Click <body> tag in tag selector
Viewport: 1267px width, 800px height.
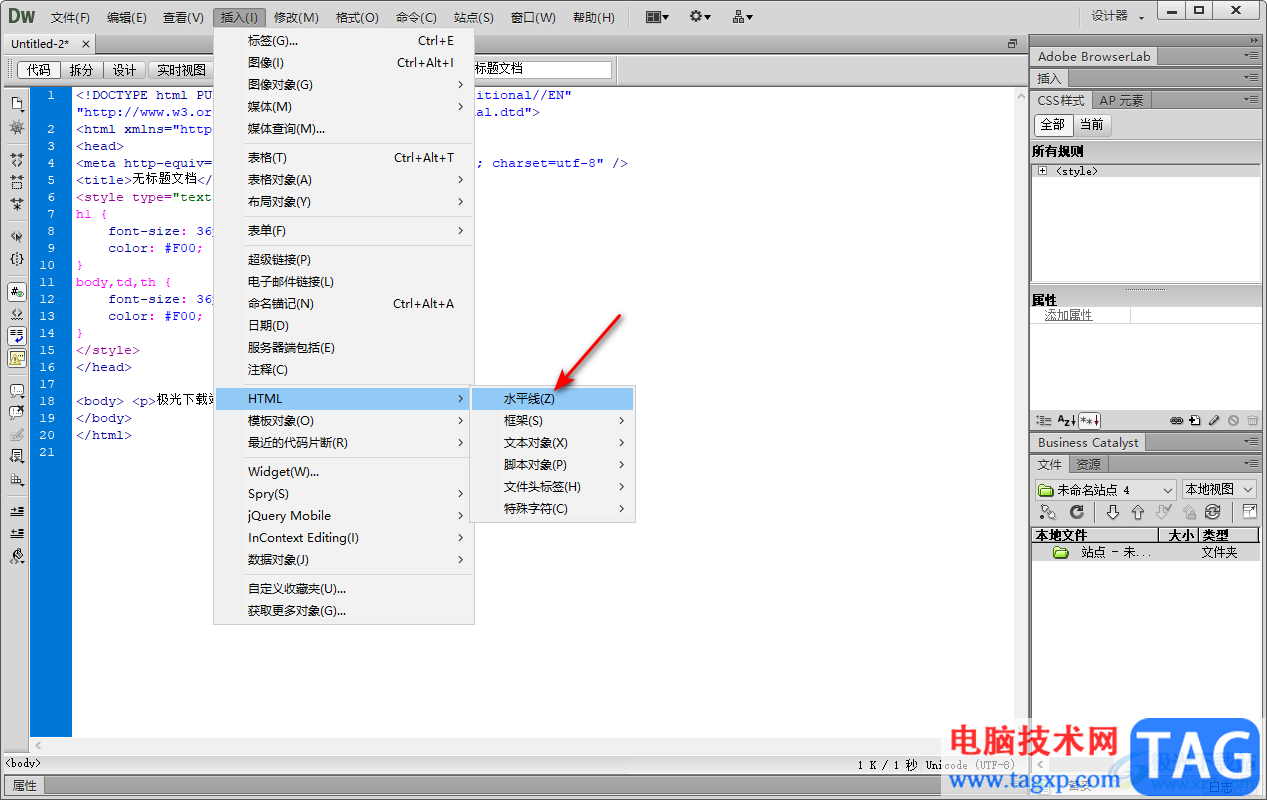pyautogui.click(x=23, y=763)
